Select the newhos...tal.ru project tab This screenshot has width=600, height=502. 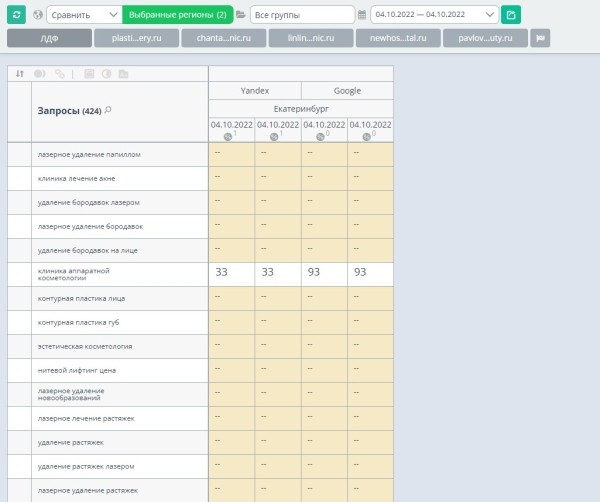click(398, 38)
